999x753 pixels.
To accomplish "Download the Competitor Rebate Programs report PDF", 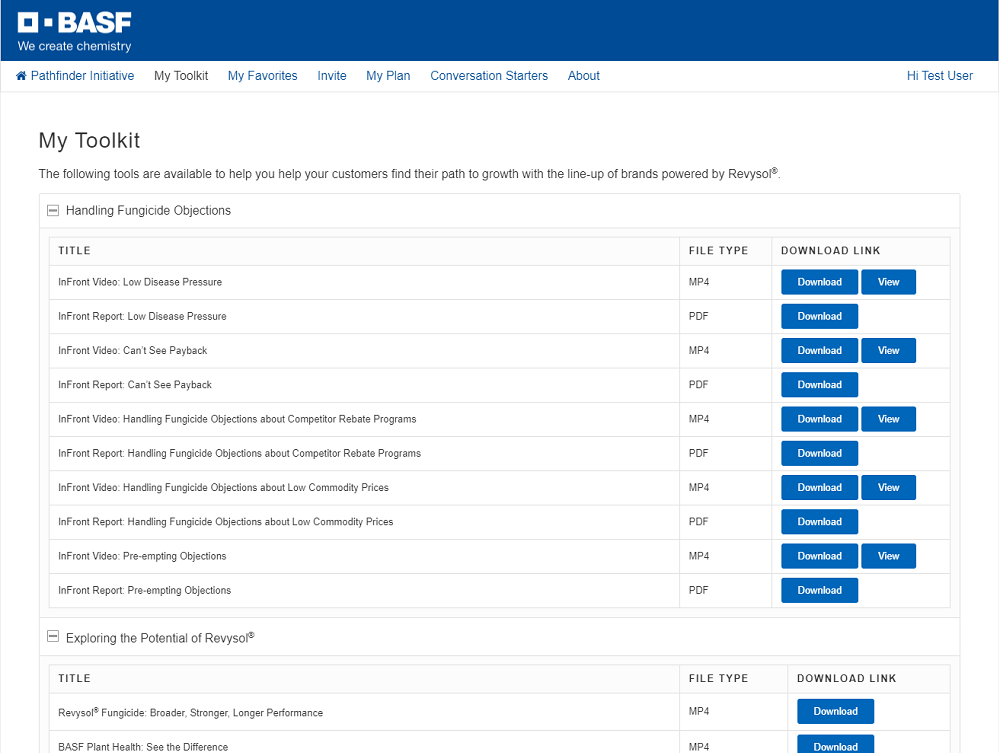I will pos(819,454).
